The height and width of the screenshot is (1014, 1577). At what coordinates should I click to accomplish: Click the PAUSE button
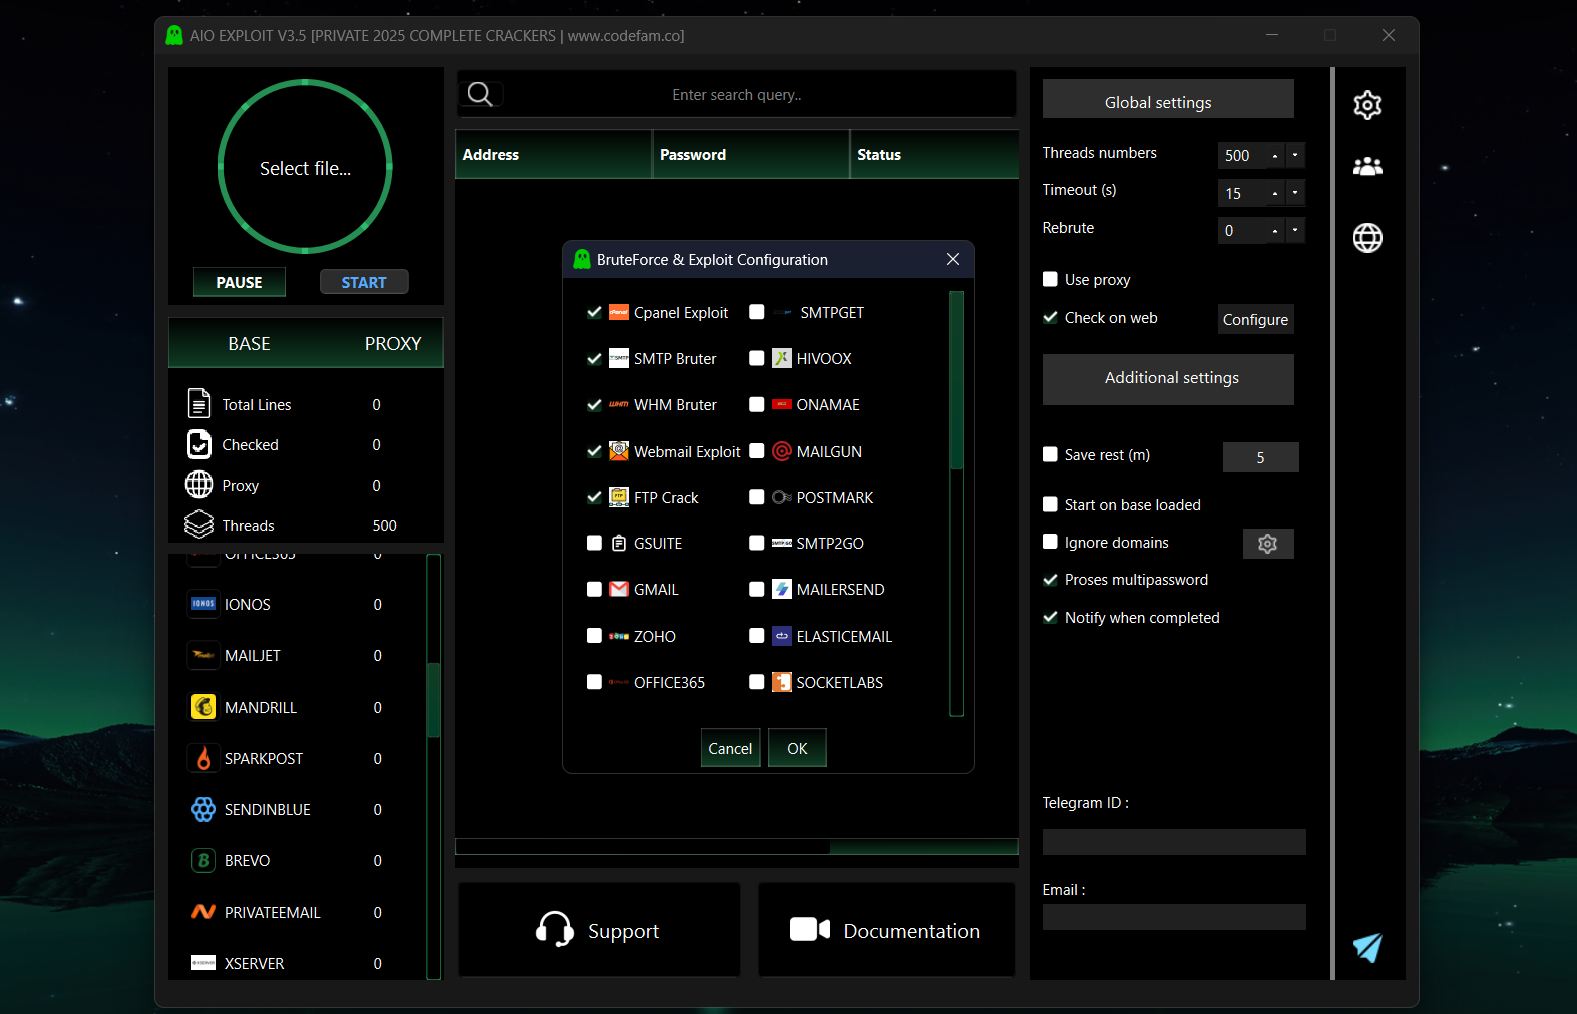coord(239,282)
